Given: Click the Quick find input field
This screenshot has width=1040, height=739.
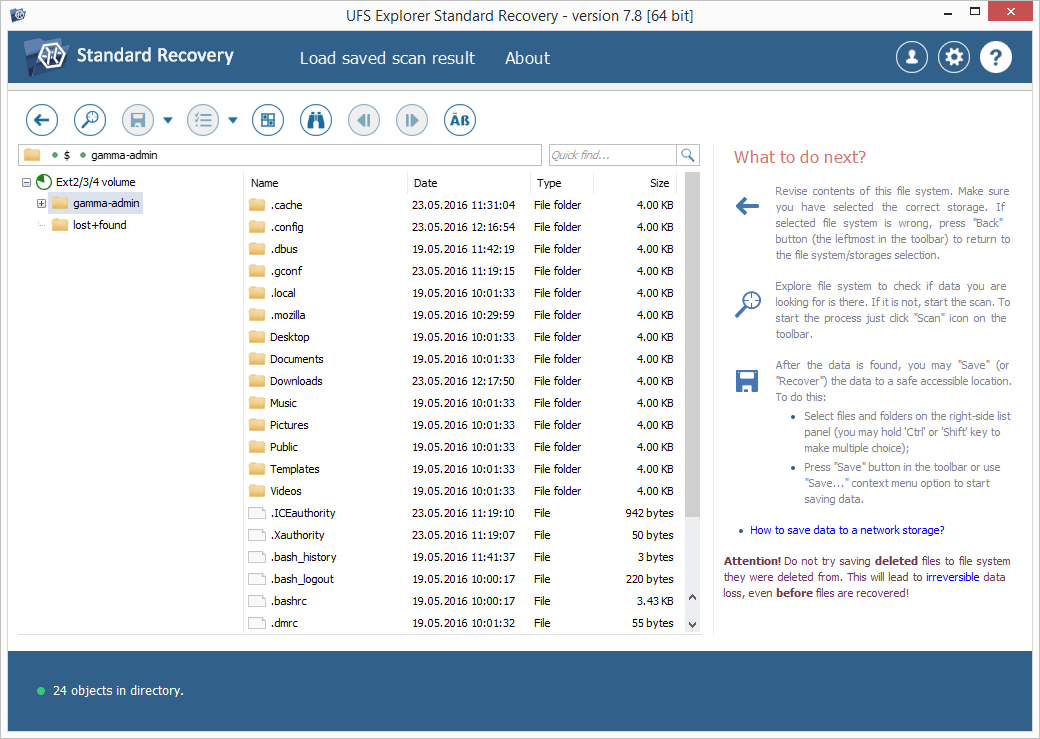Looking at the screenshot, I should (x=613, y=155).
